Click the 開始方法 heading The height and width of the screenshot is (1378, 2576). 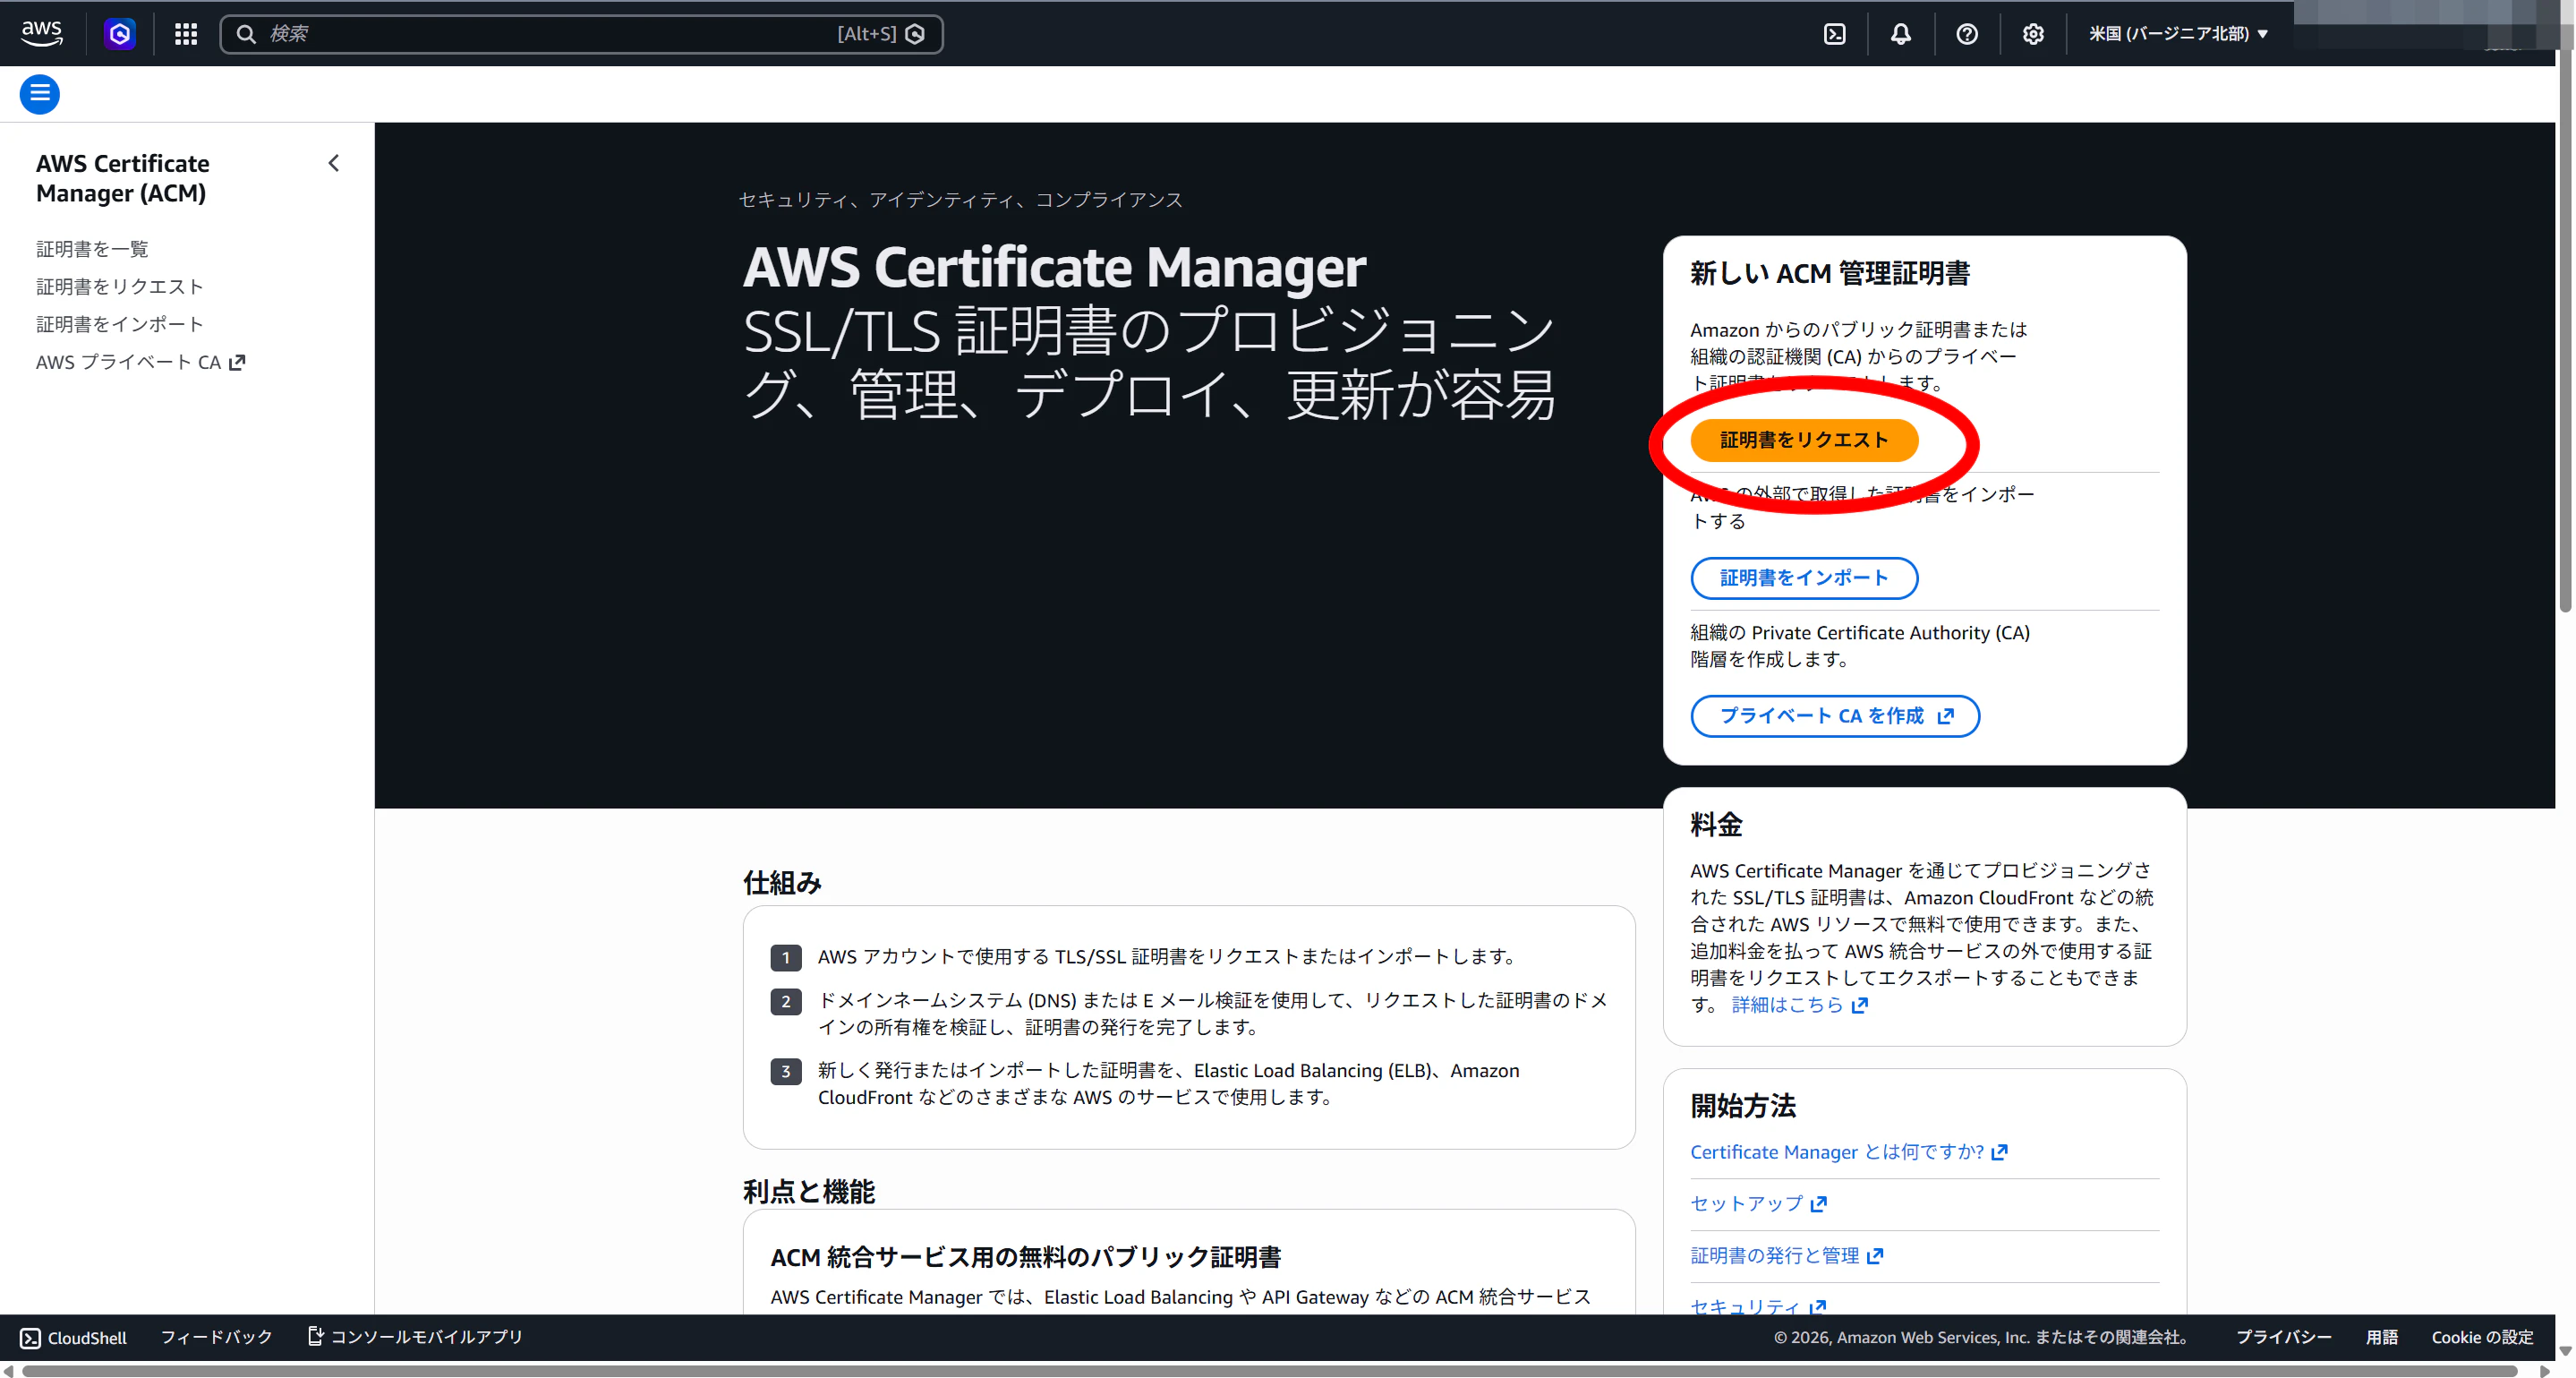[x=1743, y=1106]
